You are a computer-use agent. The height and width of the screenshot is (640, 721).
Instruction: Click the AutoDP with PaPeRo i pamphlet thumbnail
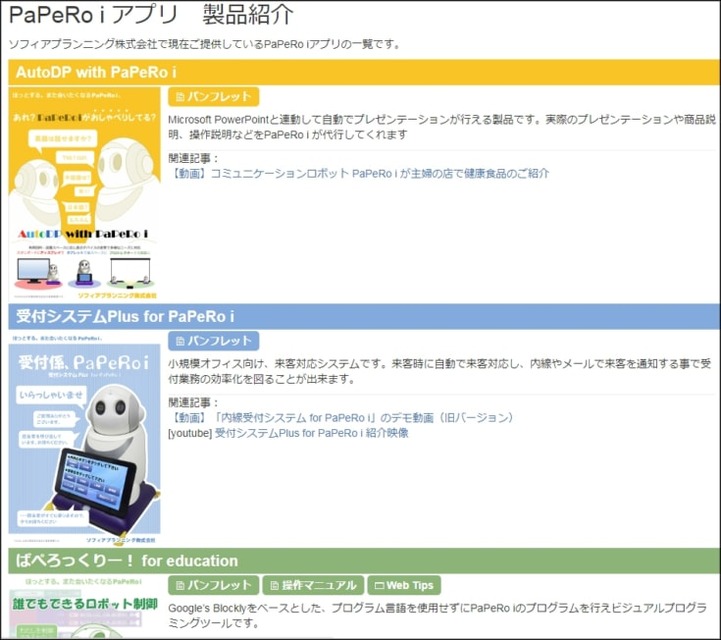point(85,194)
